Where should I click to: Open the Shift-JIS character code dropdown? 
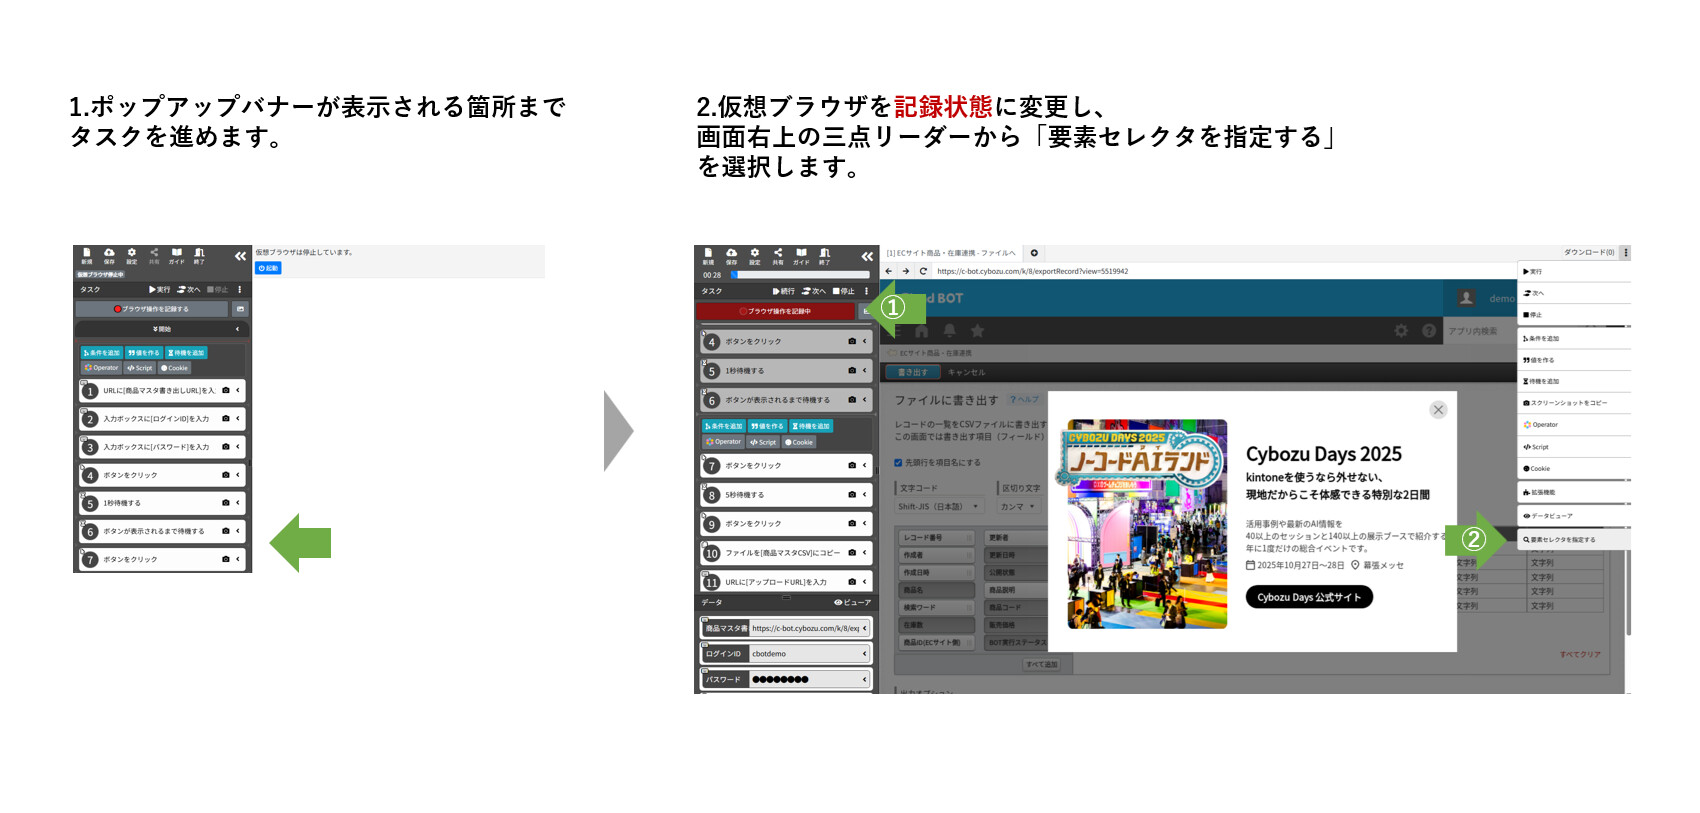(939, 507)
